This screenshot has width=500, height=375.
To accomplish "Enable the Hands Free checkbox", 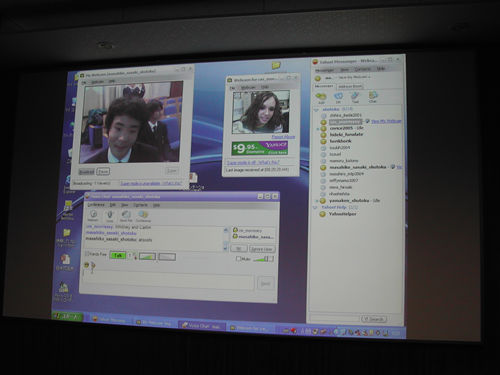I will pos(87,254).
